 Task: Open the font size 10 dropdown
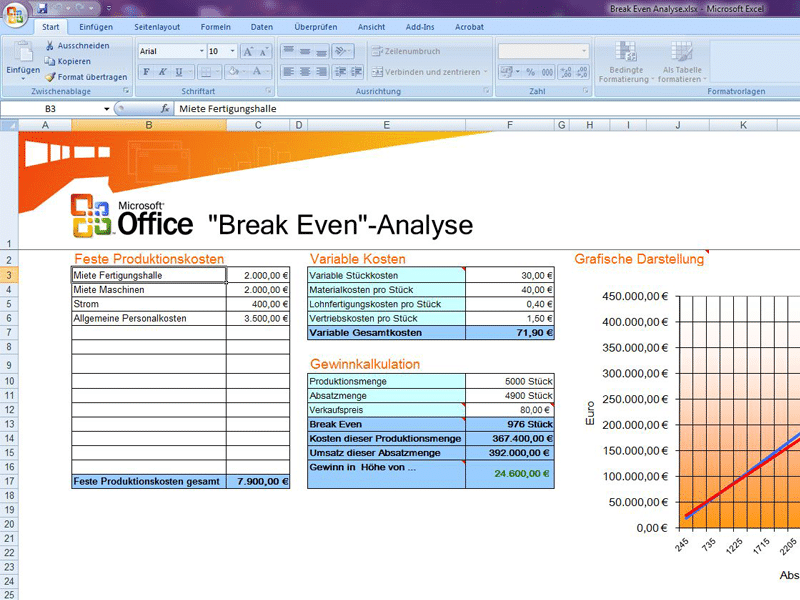(233, 52)
